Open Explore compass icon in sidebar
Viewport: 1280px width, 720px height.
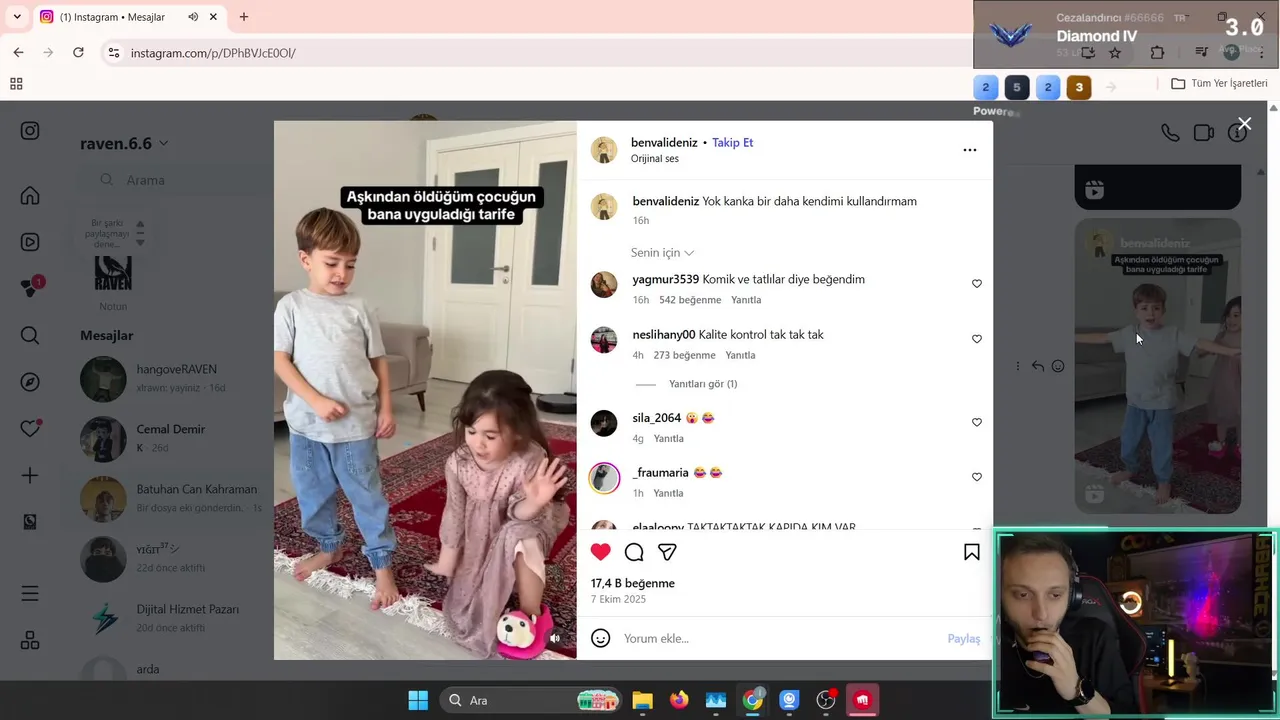[30, 382]
